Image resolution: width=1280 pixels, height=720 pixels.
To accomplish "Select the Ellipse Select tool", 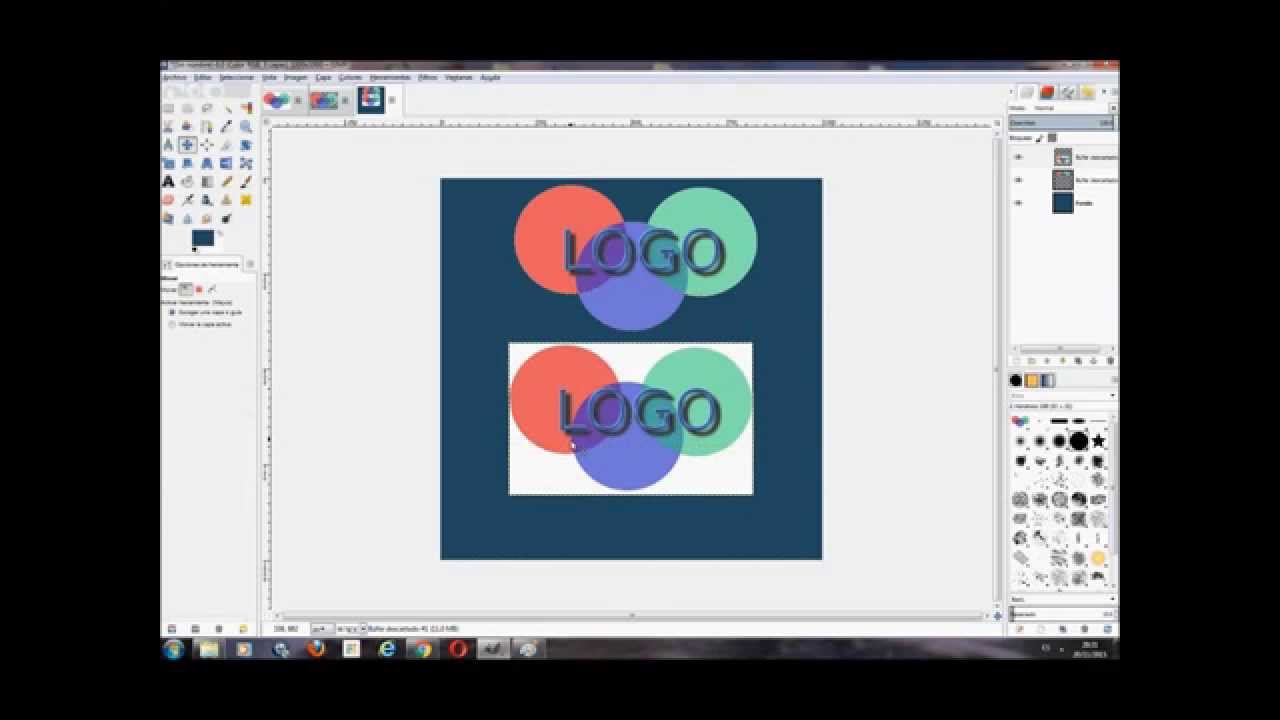I will pyautogui.click(x=187, y=108).
